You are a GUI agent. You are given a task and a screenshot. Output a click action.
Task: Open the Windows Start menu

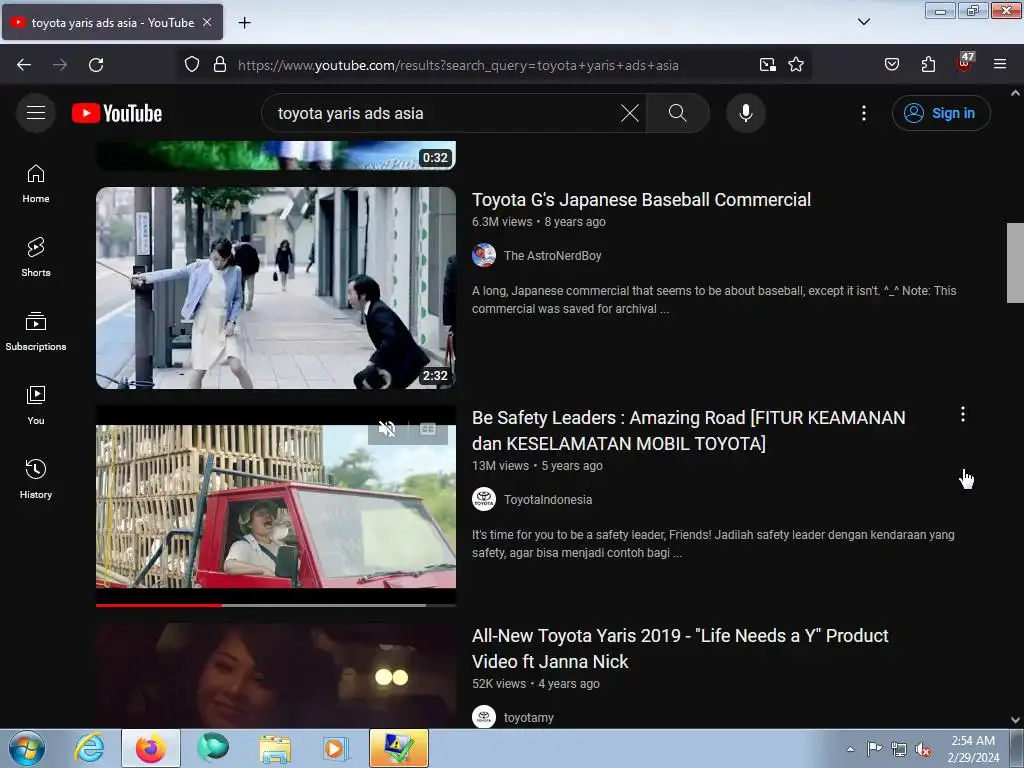[x=27, y=748]
